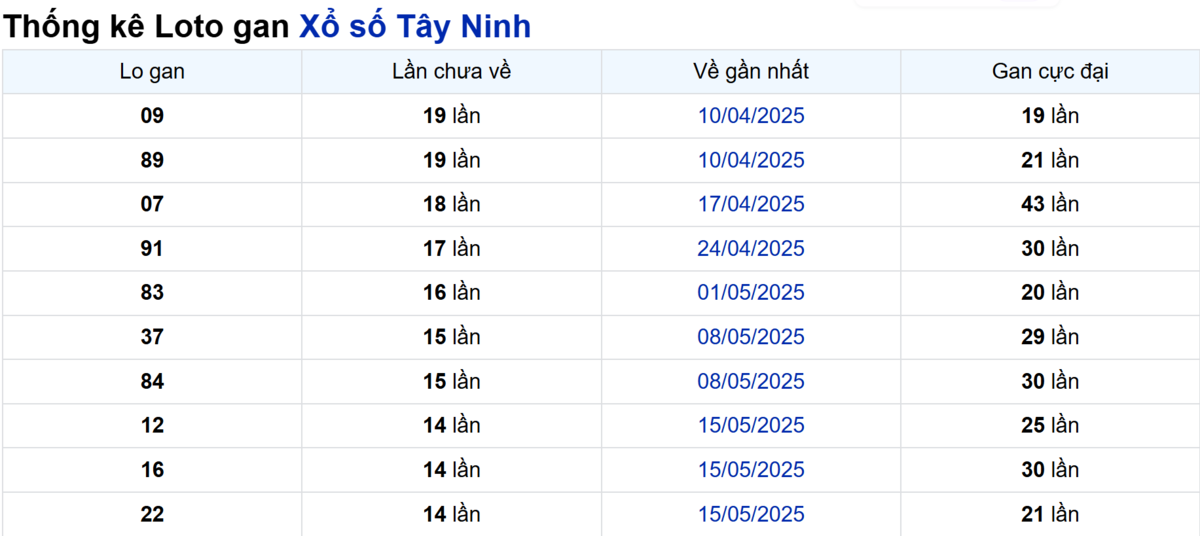This screenshot has width=1200, height=536.
Task: Click the Lần chưa về column header
Action: click(x=451, y=72)
